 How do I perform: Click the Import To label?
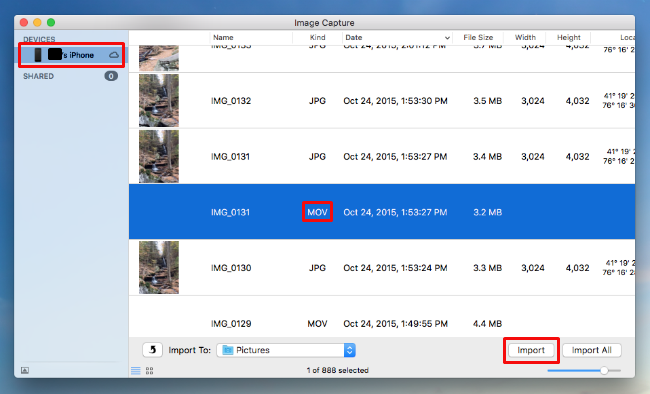189,350
